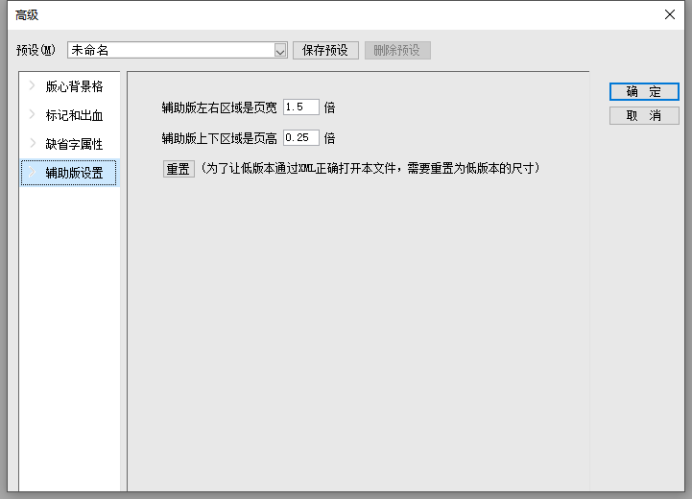Select the highlighted 辅助版设置 item

click(74, 174)
